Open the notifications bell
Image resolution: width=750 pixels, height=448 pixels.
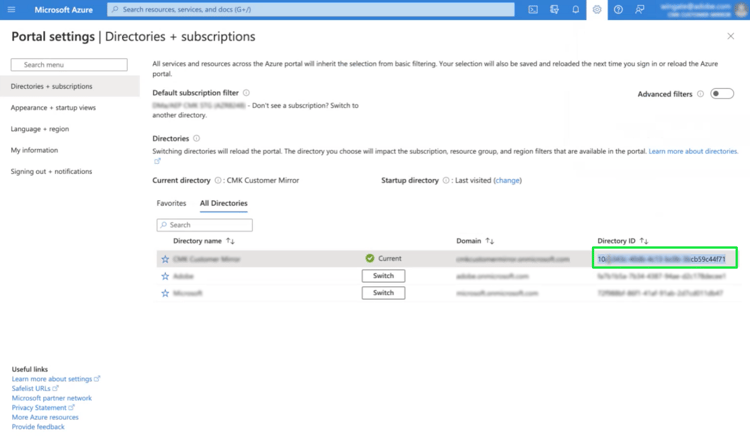click(575, 10)
